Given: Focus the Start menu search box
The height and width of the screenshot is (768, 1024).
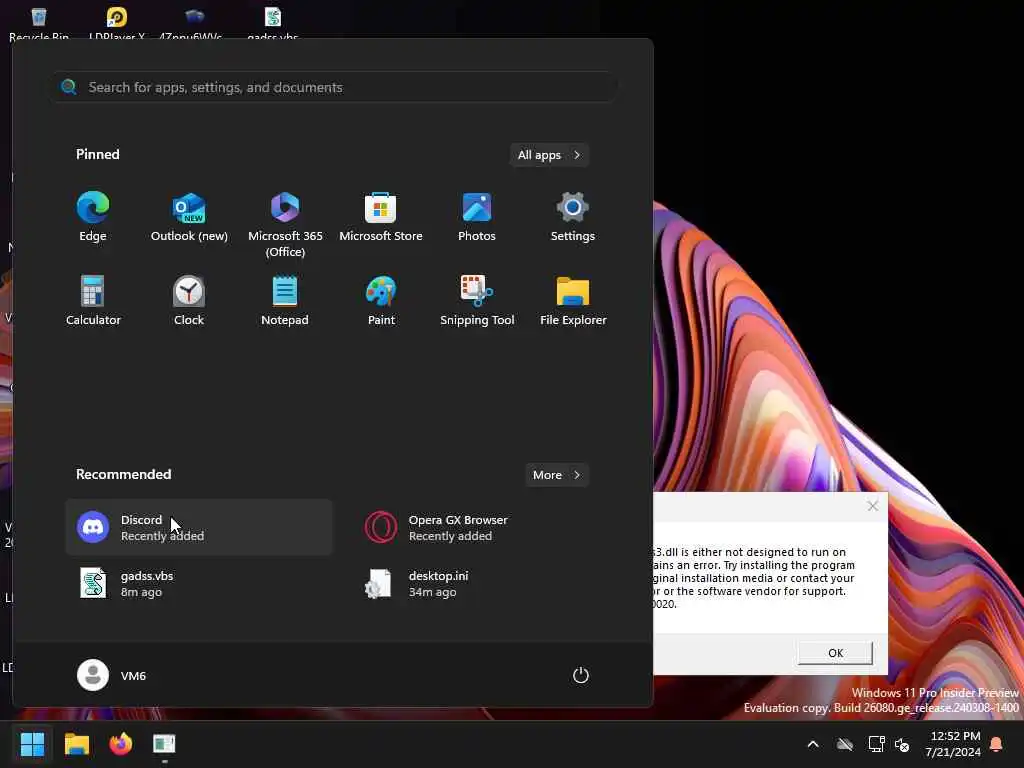Looking at the screenshot, I should point(335,87).
